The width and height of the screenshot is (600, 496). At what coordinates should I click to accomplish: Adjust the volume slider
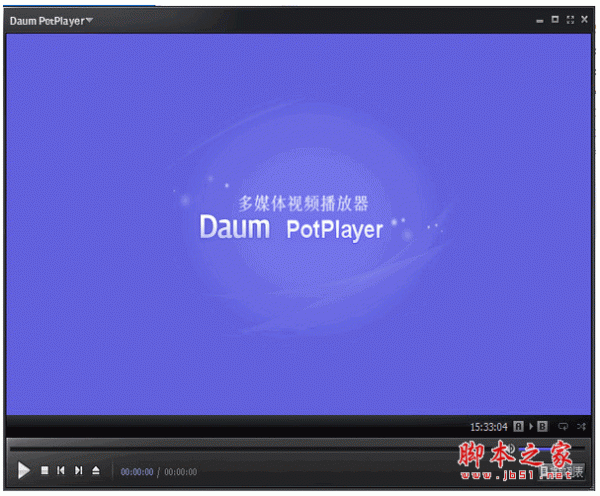tap(551, 449)
